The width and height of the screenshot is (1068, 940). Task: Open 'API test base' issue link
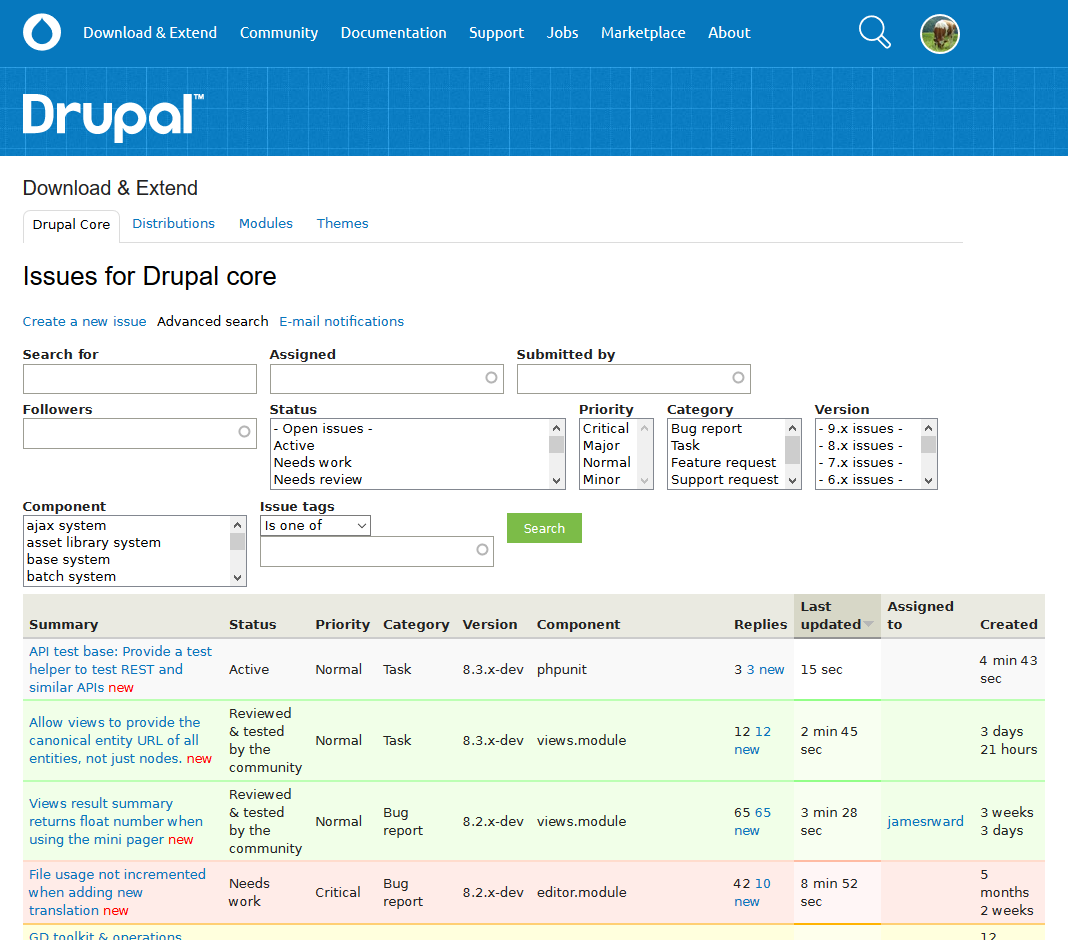coord(120,669)
